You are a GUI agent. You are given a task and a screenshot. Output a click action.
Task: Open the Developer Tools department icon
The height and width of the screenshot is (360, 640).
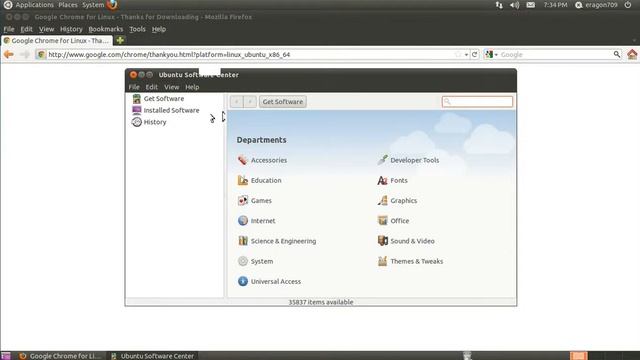coord(382,160)
